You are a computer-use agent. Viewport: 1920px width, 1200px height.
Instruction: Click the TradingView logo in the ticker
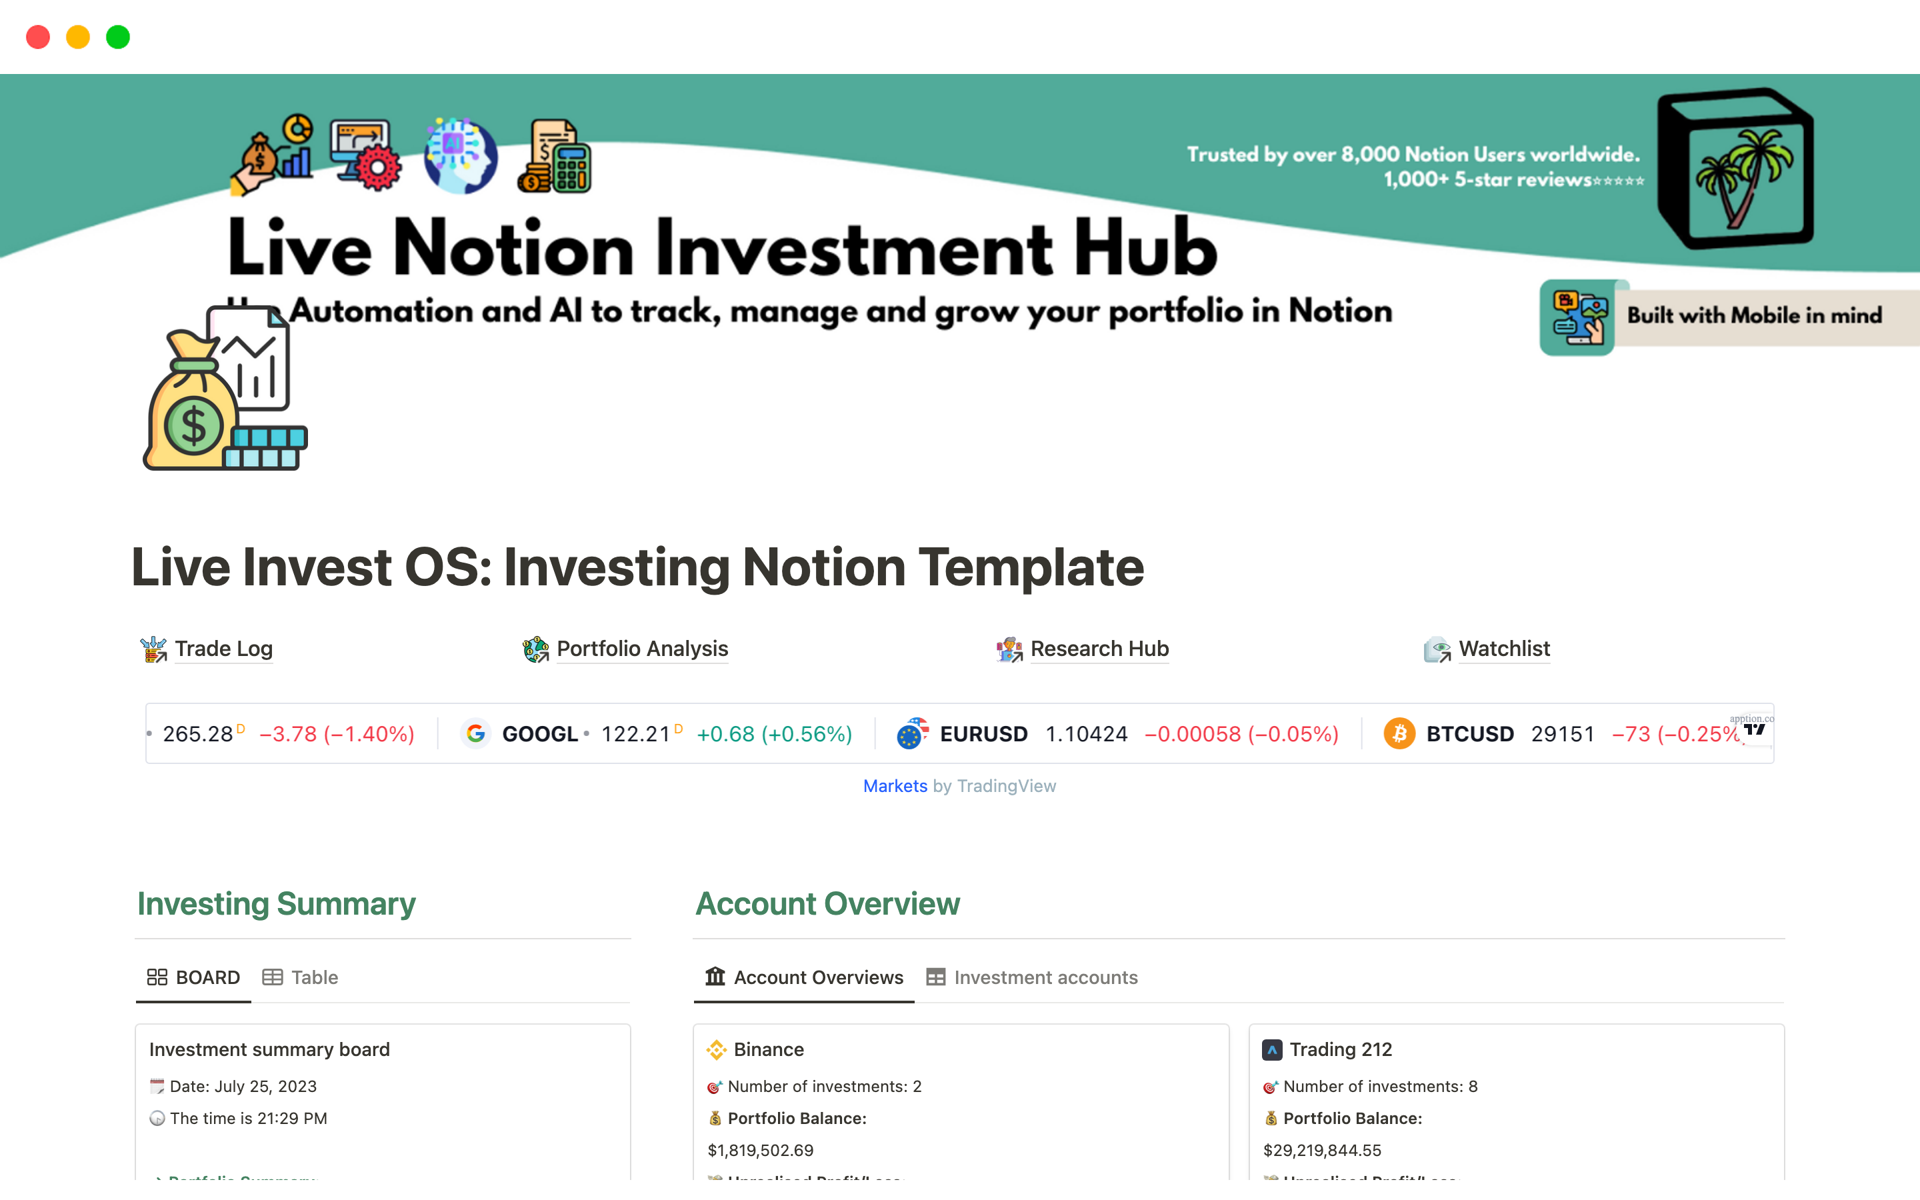pos(1755,731)
